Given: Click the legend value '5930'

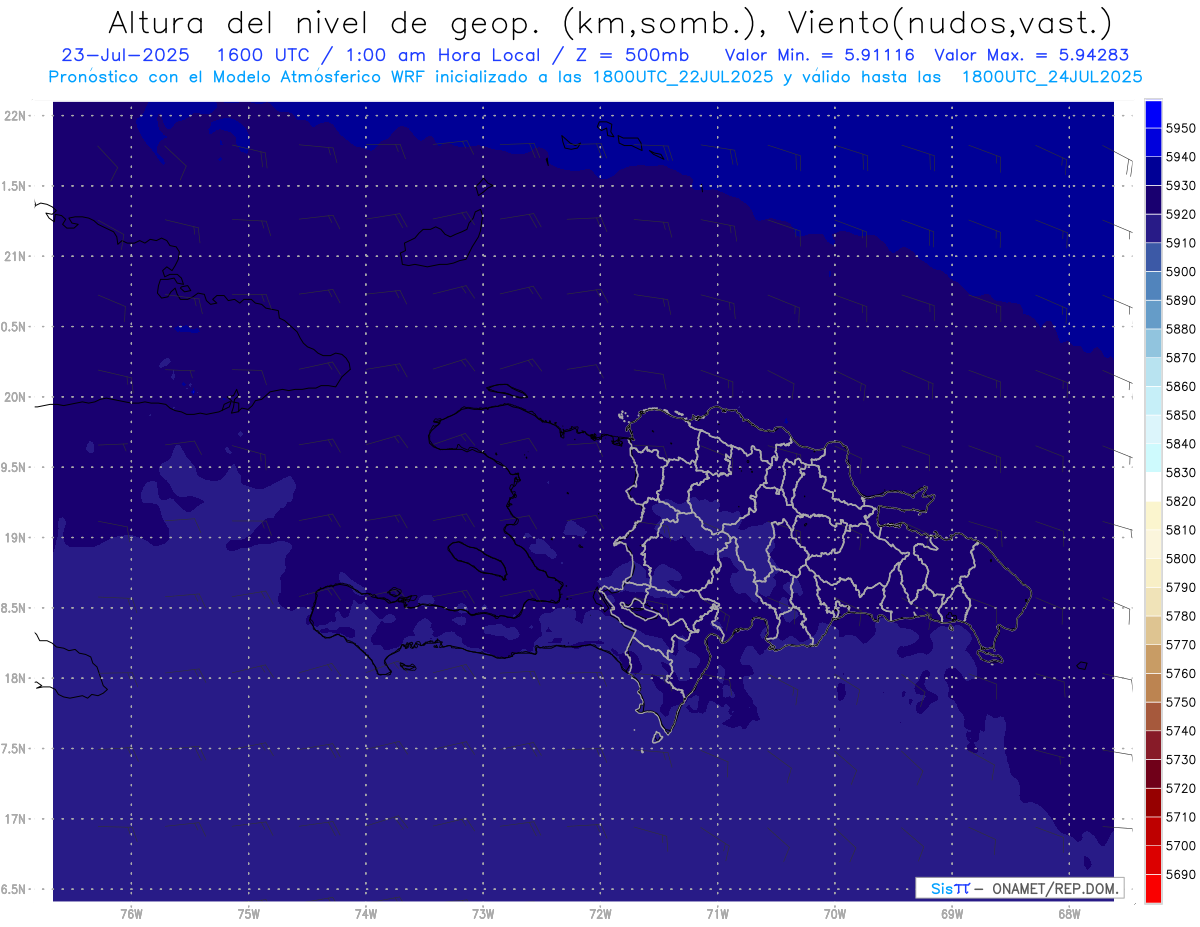Looking at the screenshot, I should click(1181, 185).
